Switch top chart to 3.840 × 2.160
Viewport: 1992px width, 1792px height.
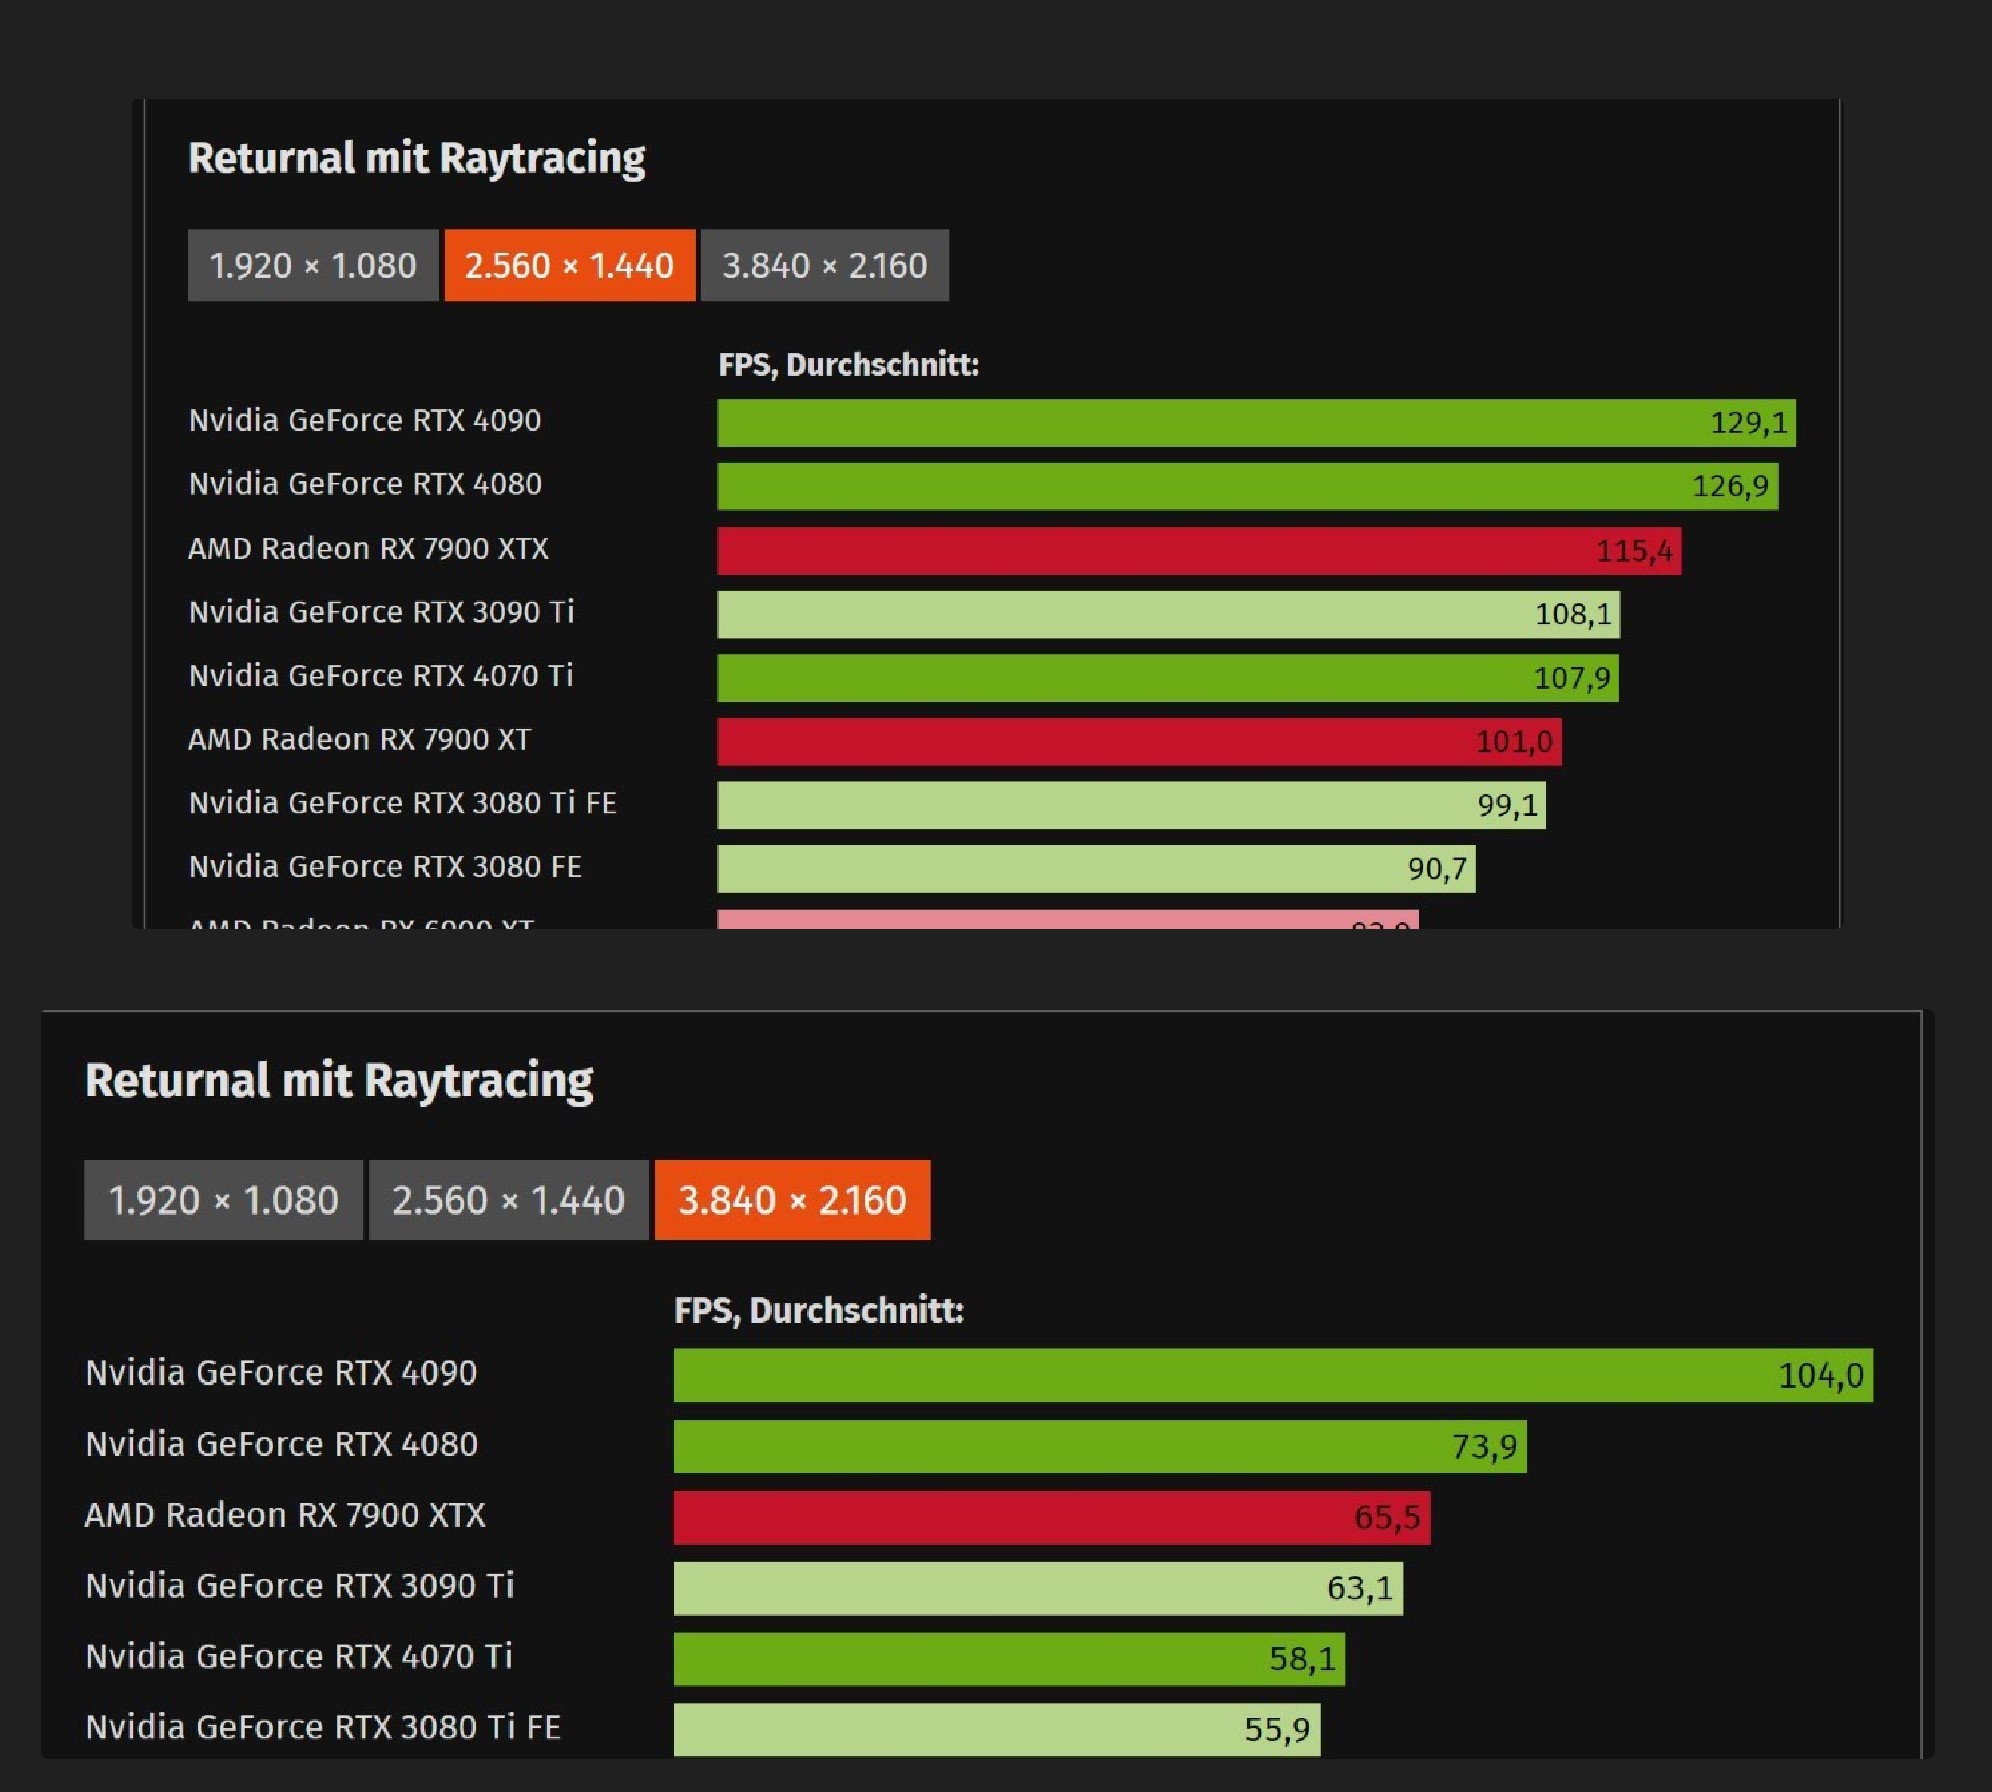[824, 265]
